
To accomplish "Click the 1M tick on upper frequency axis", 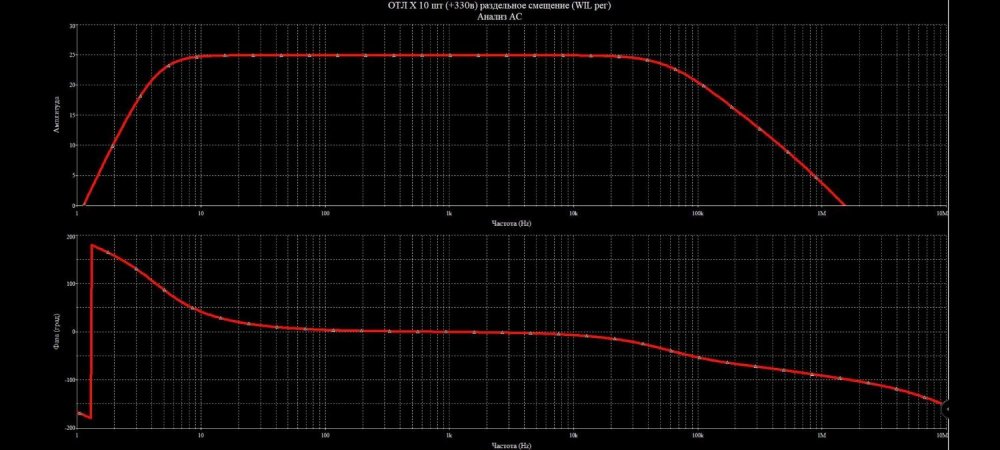I will 821,213.
